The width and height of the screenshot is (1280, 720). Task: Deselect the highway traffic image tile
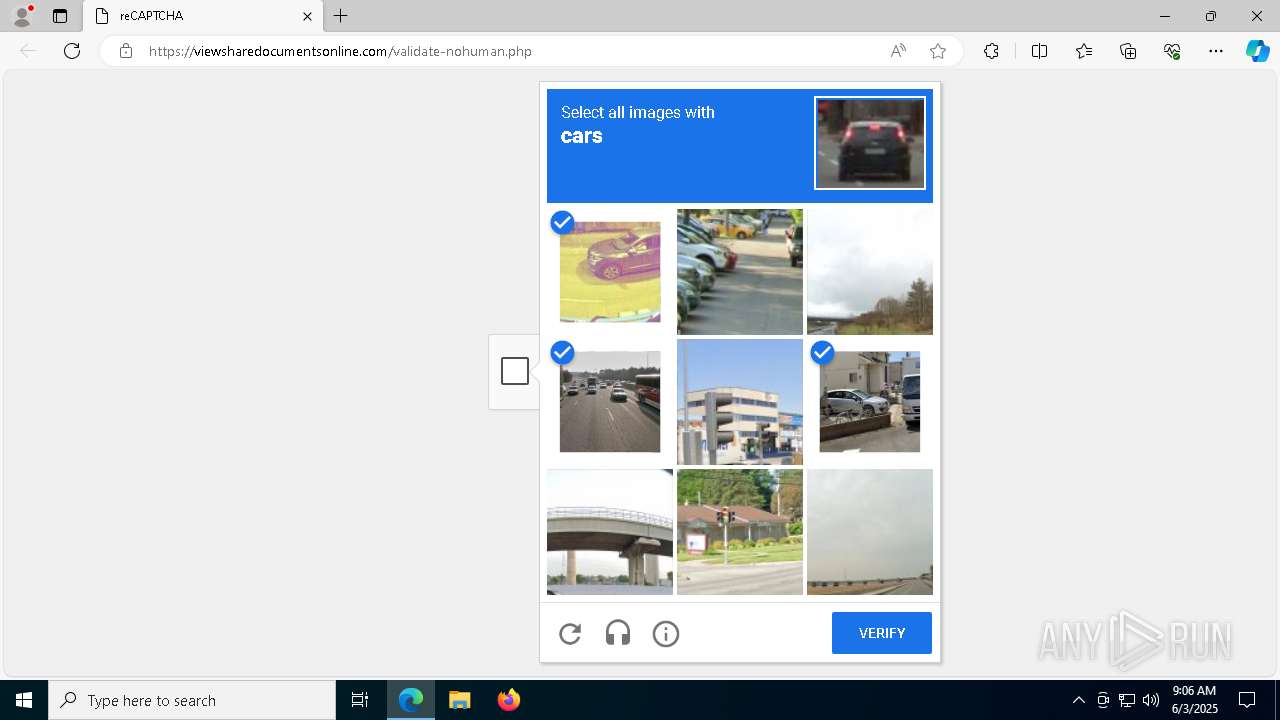610,402
